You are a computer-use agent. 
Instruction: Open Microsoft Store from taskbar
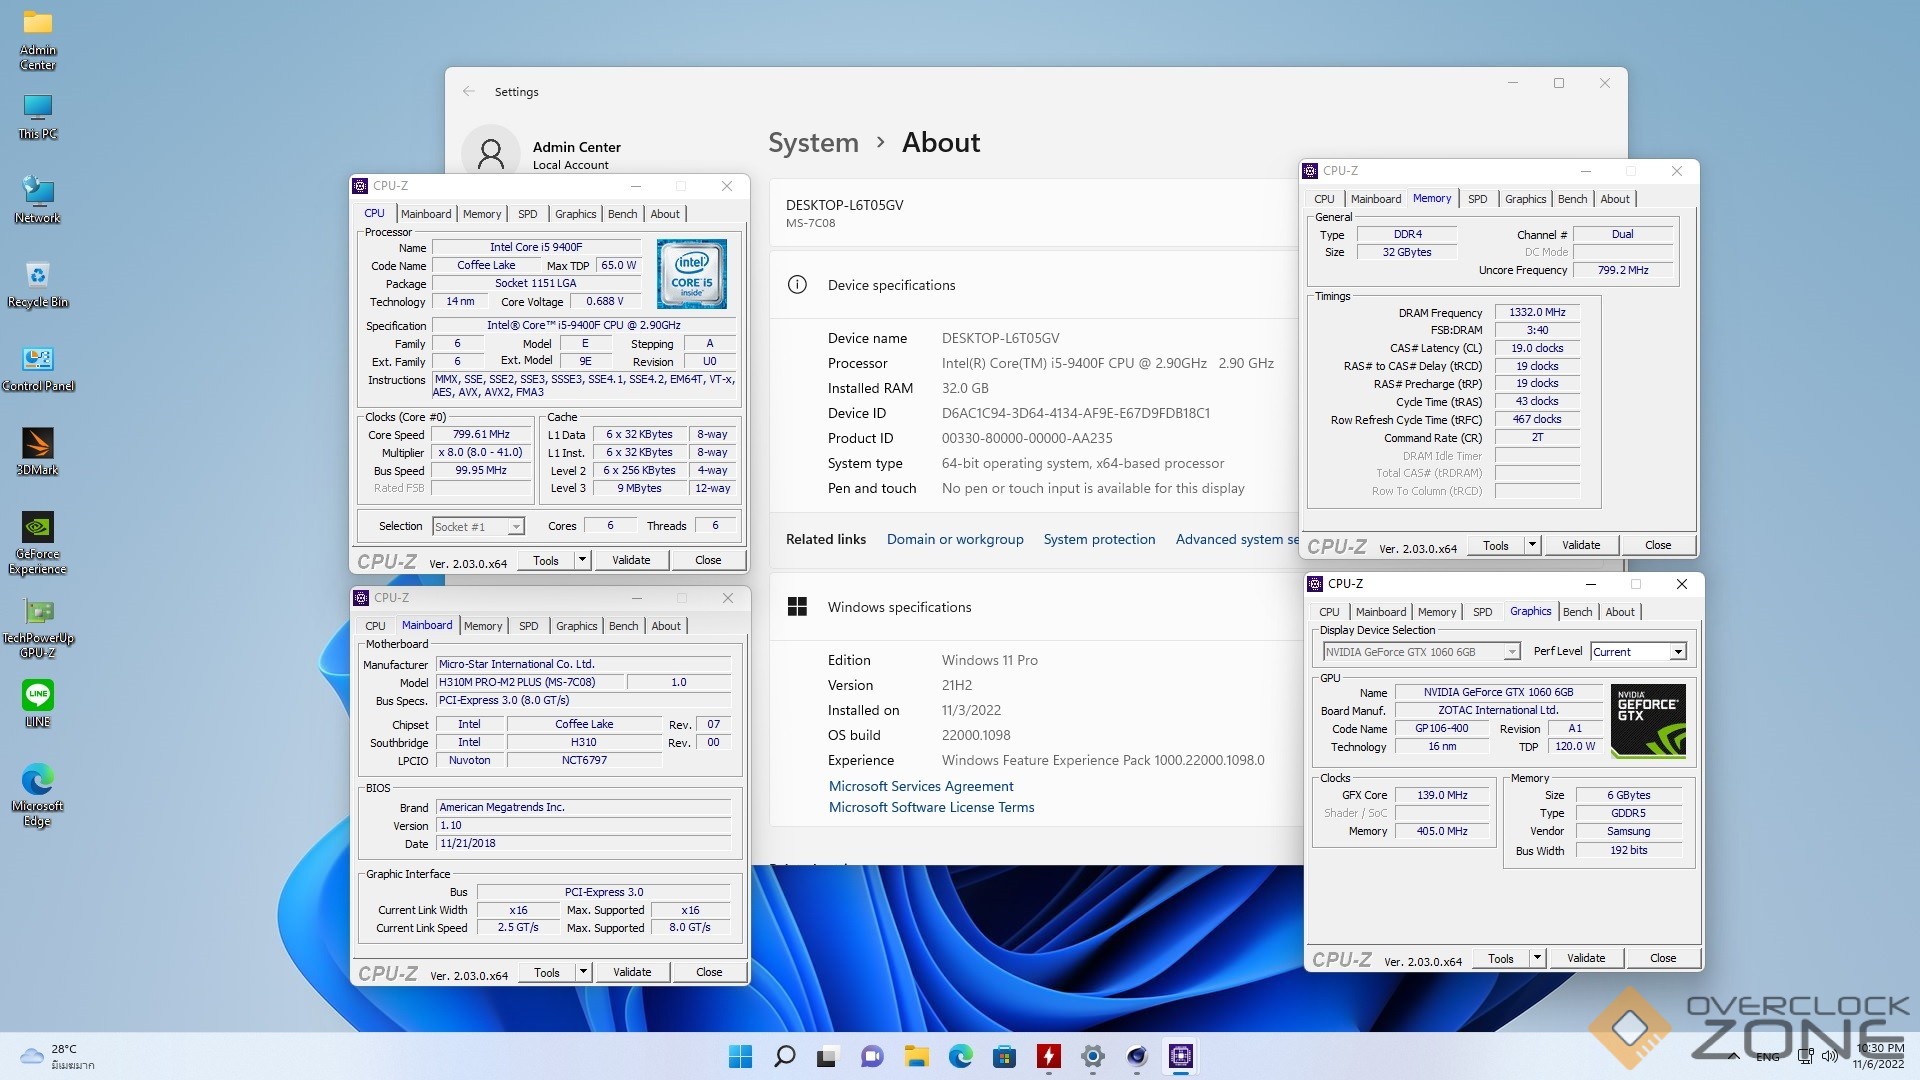click(x=1004, y=1056)
